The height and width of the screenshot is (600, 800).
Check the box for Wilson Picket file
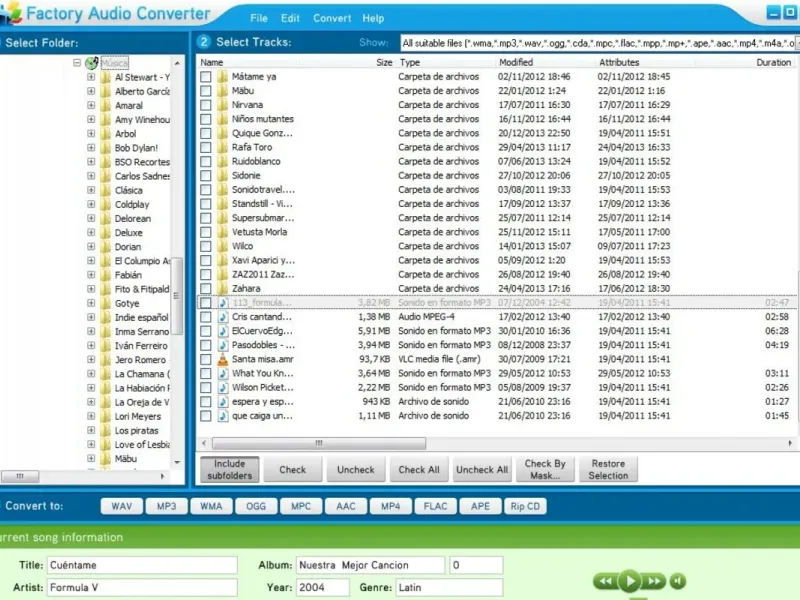click(206, 387)
